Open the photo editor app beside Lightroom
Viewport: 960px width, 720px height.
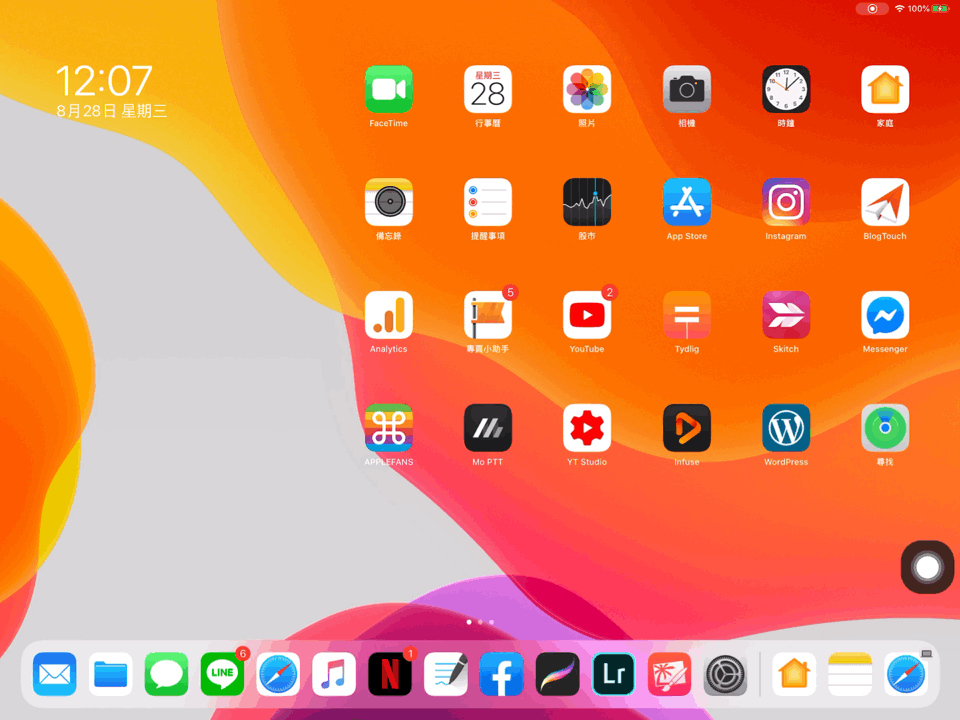pyautogui.click(x=669, y=674)
